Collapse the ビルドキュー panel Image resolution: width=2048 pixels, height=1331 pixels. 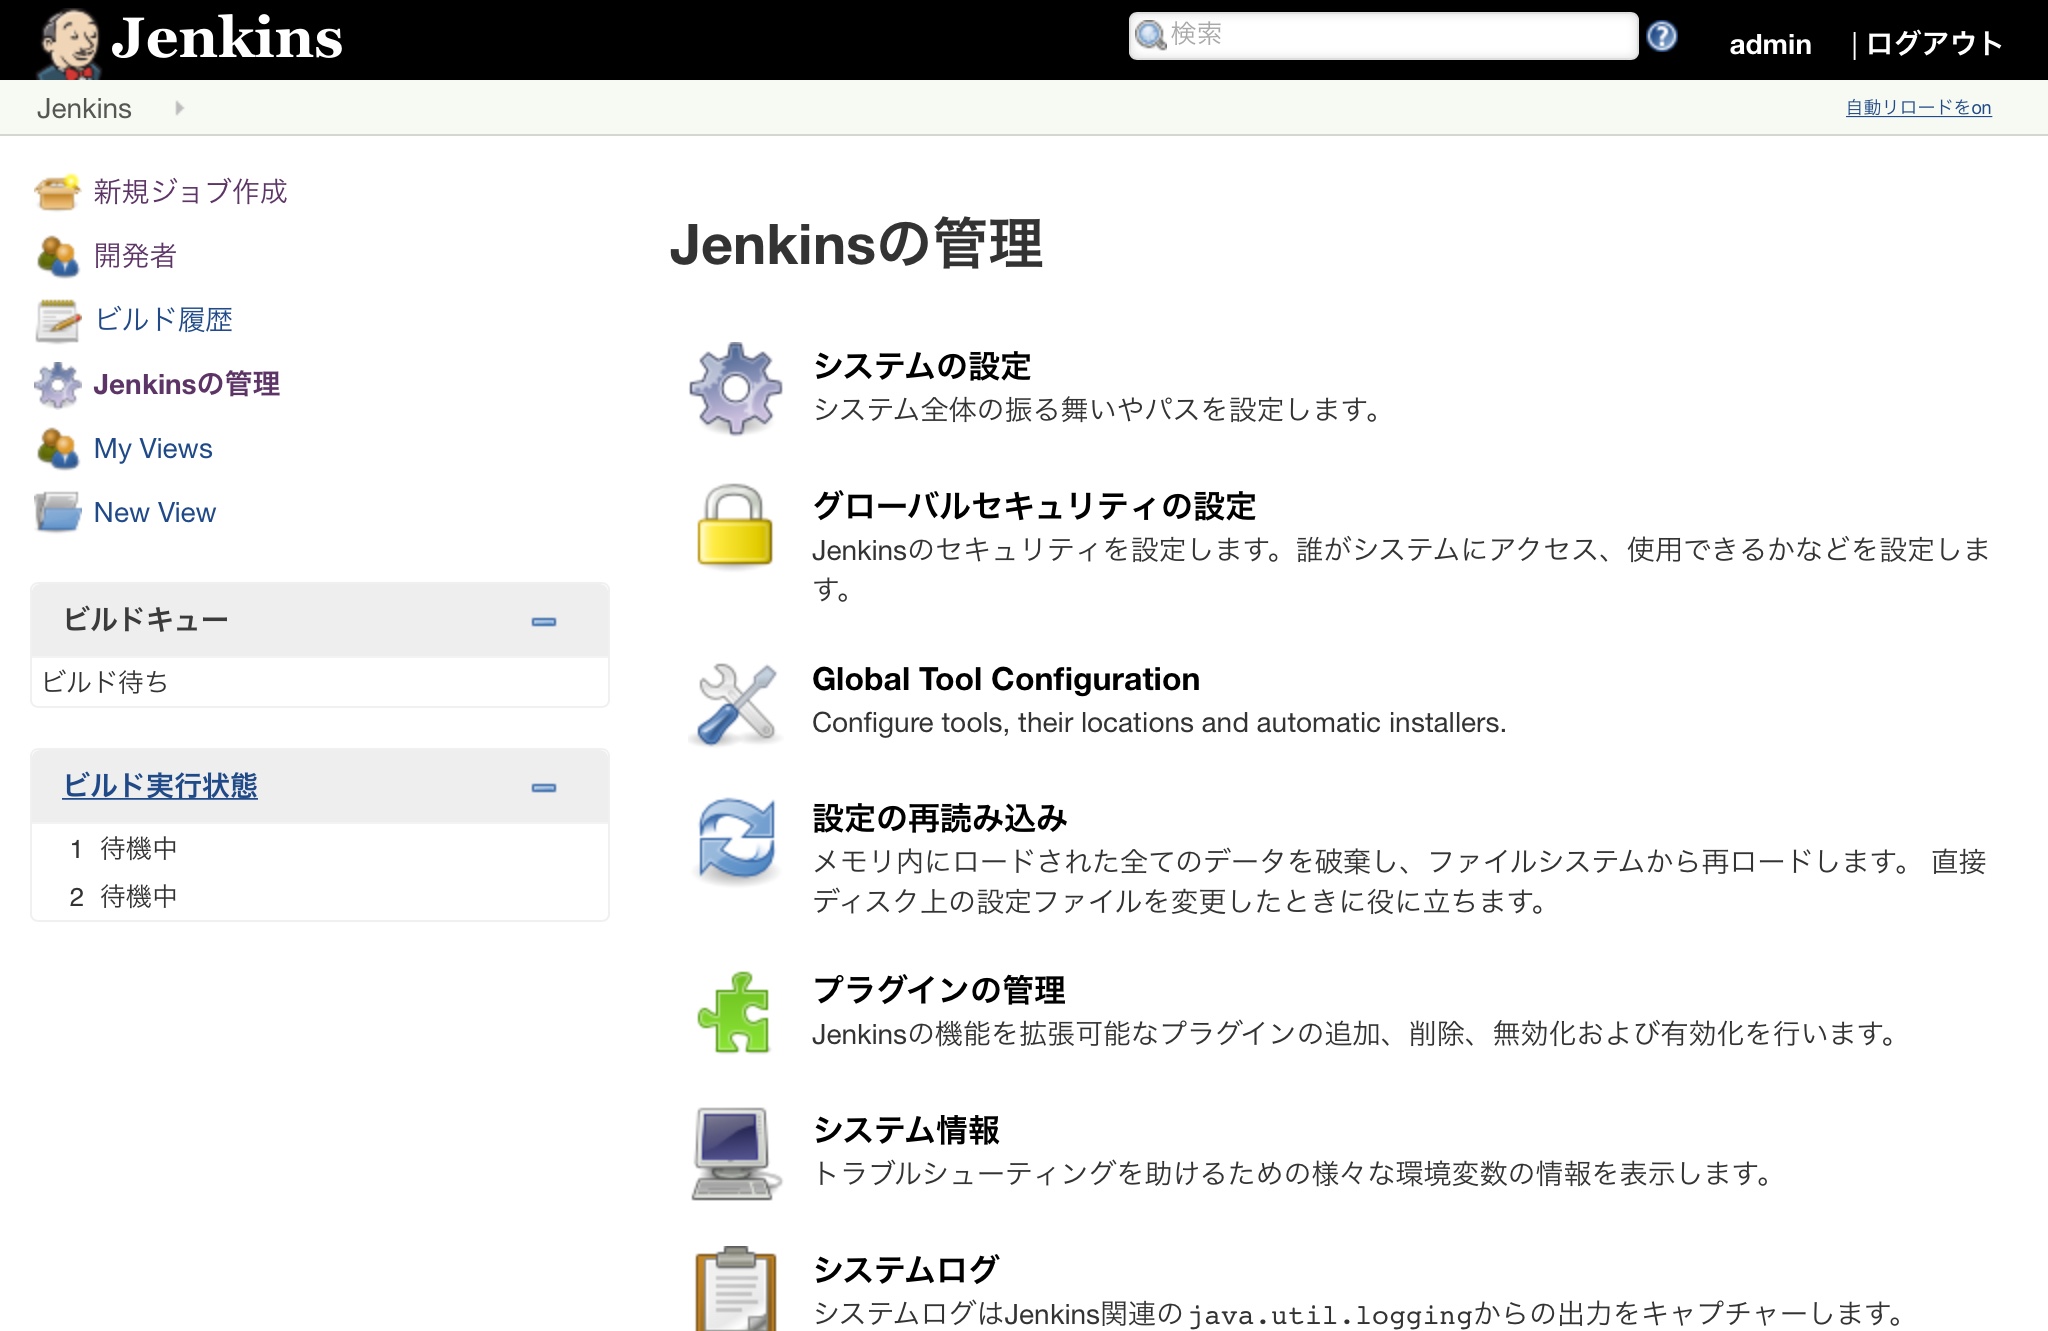pos(543,622)
